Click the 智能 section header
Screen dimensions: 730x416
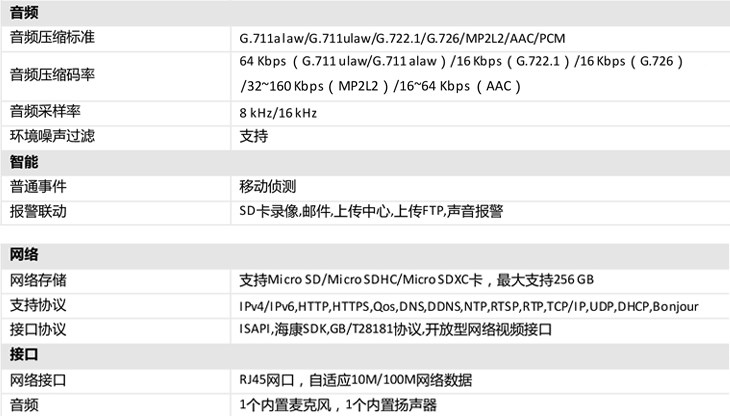(x=25, y=161)
